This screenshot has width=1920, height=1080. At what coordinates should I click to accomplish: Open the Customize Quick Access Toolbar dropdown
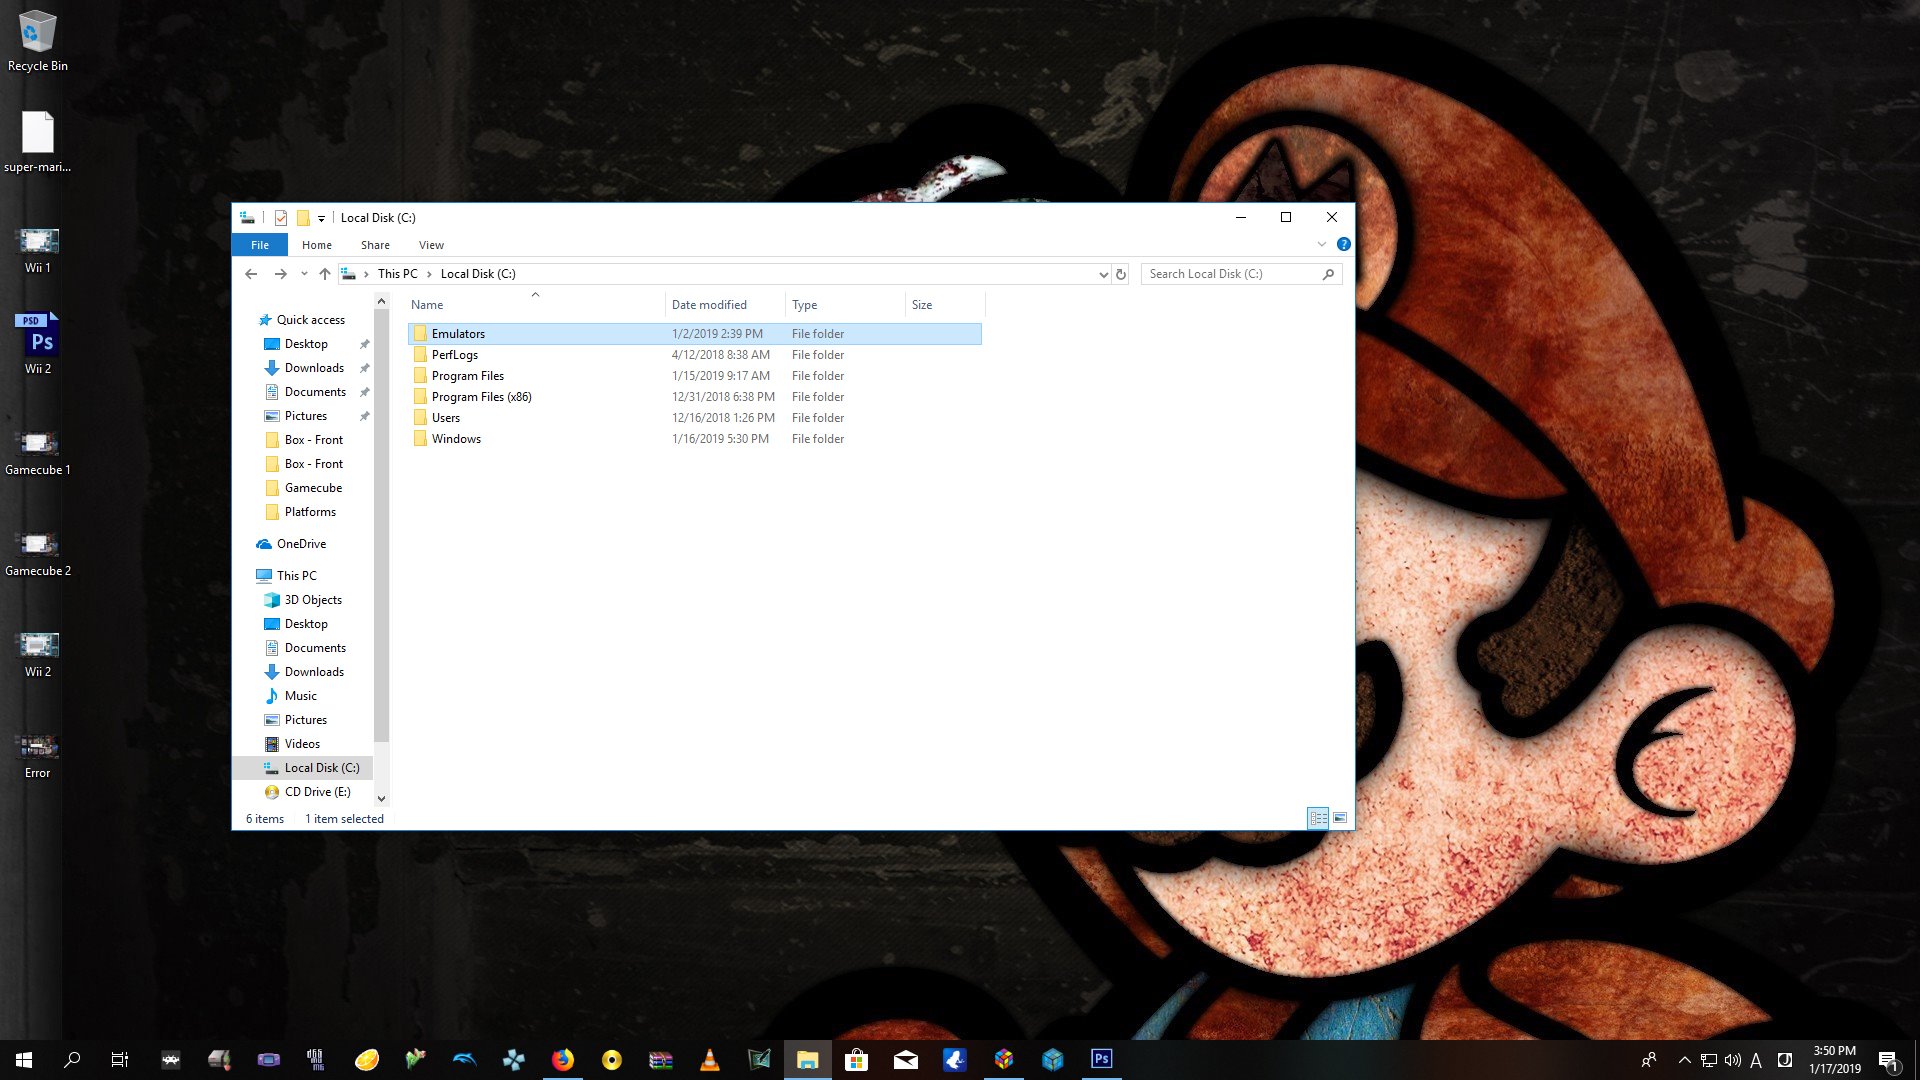321,218
